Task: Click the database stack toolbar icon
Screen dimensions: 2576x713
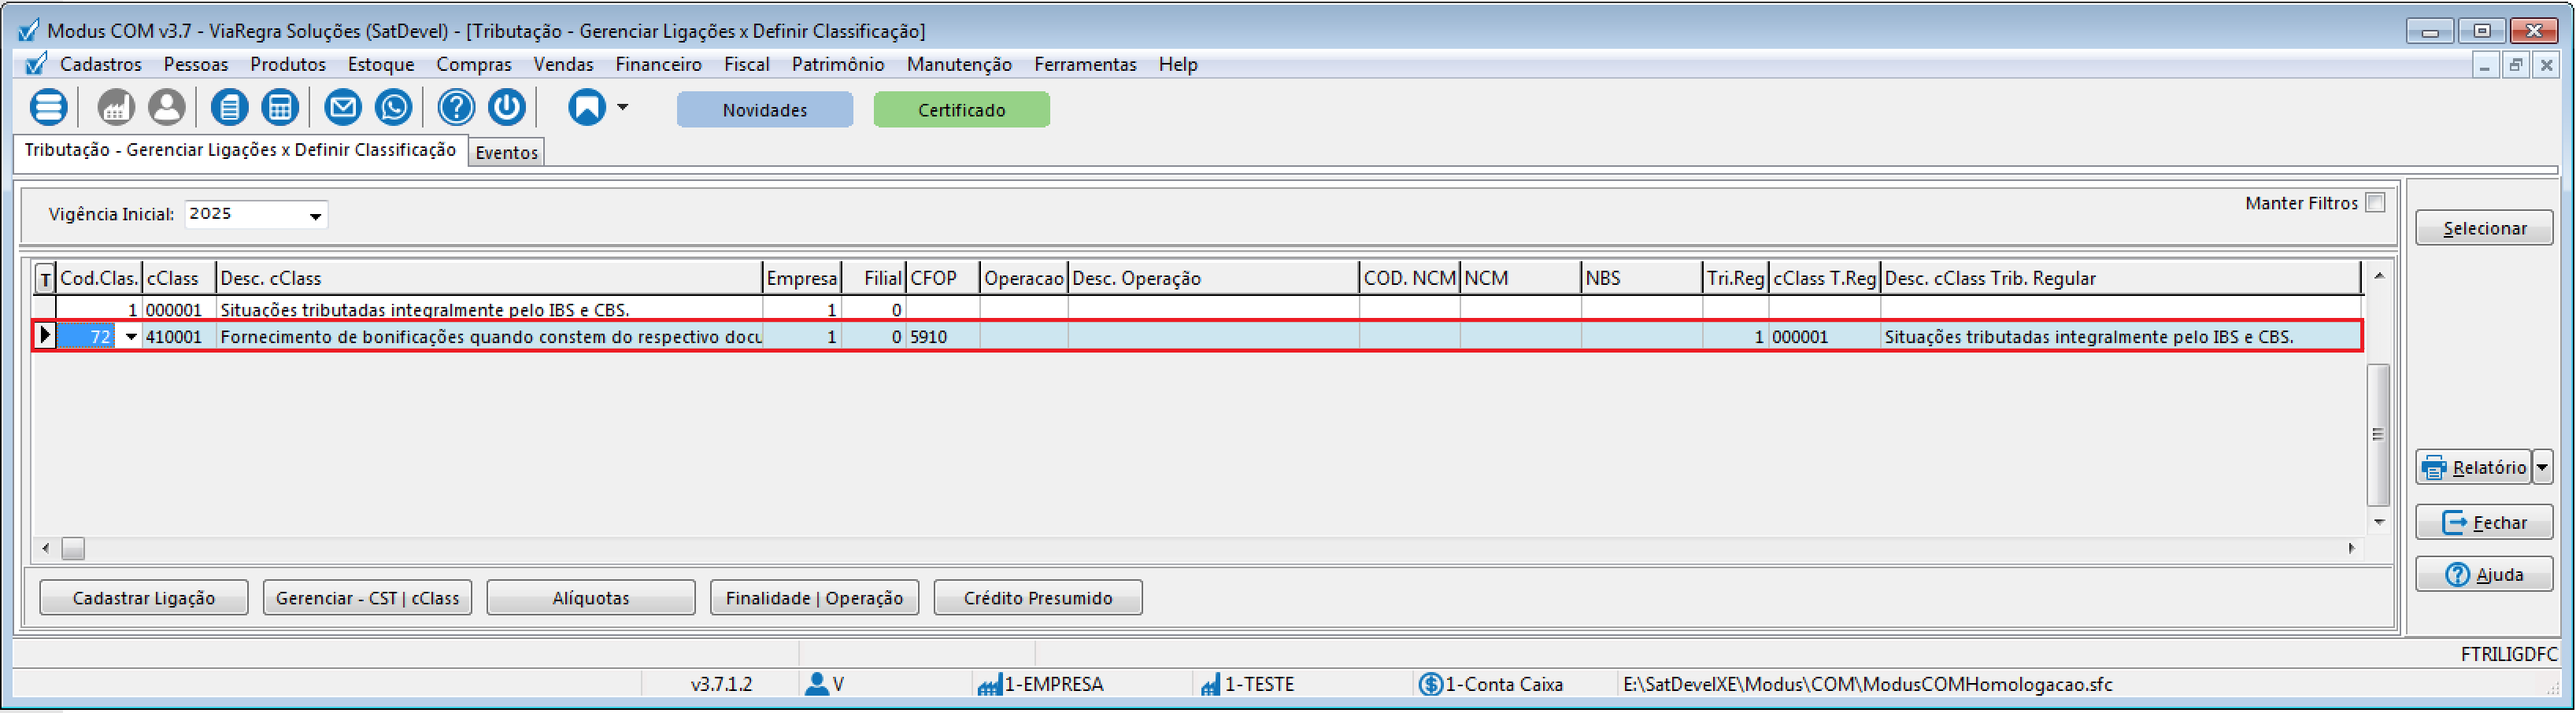Action: tap(48, 107)
